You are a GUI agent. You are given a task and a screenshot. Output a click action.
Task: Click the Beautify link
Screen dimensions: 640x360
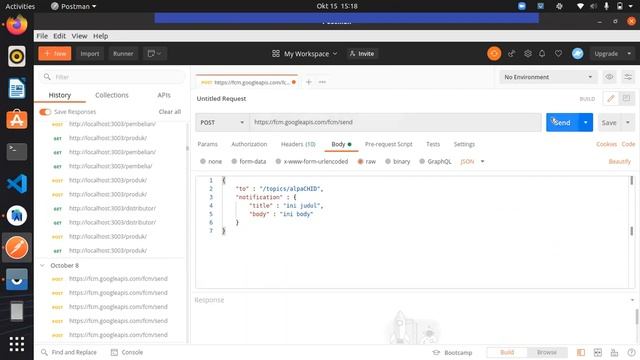620,162
